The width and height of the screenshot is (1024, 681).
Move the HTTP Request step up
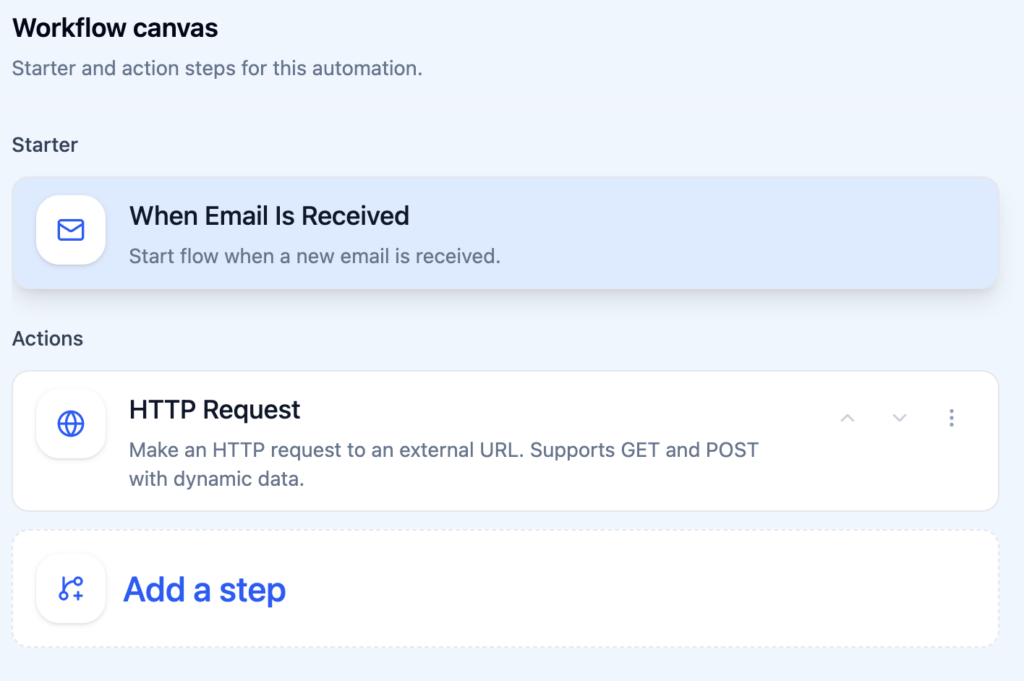click(848, 418)
